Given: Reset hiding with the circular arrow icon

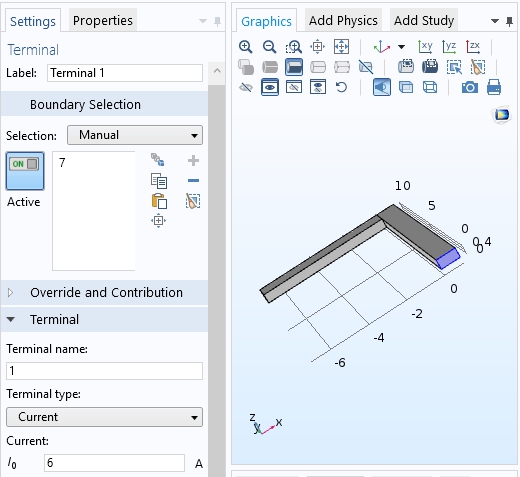Looking at the screenshot, I should tap(341, 87).
